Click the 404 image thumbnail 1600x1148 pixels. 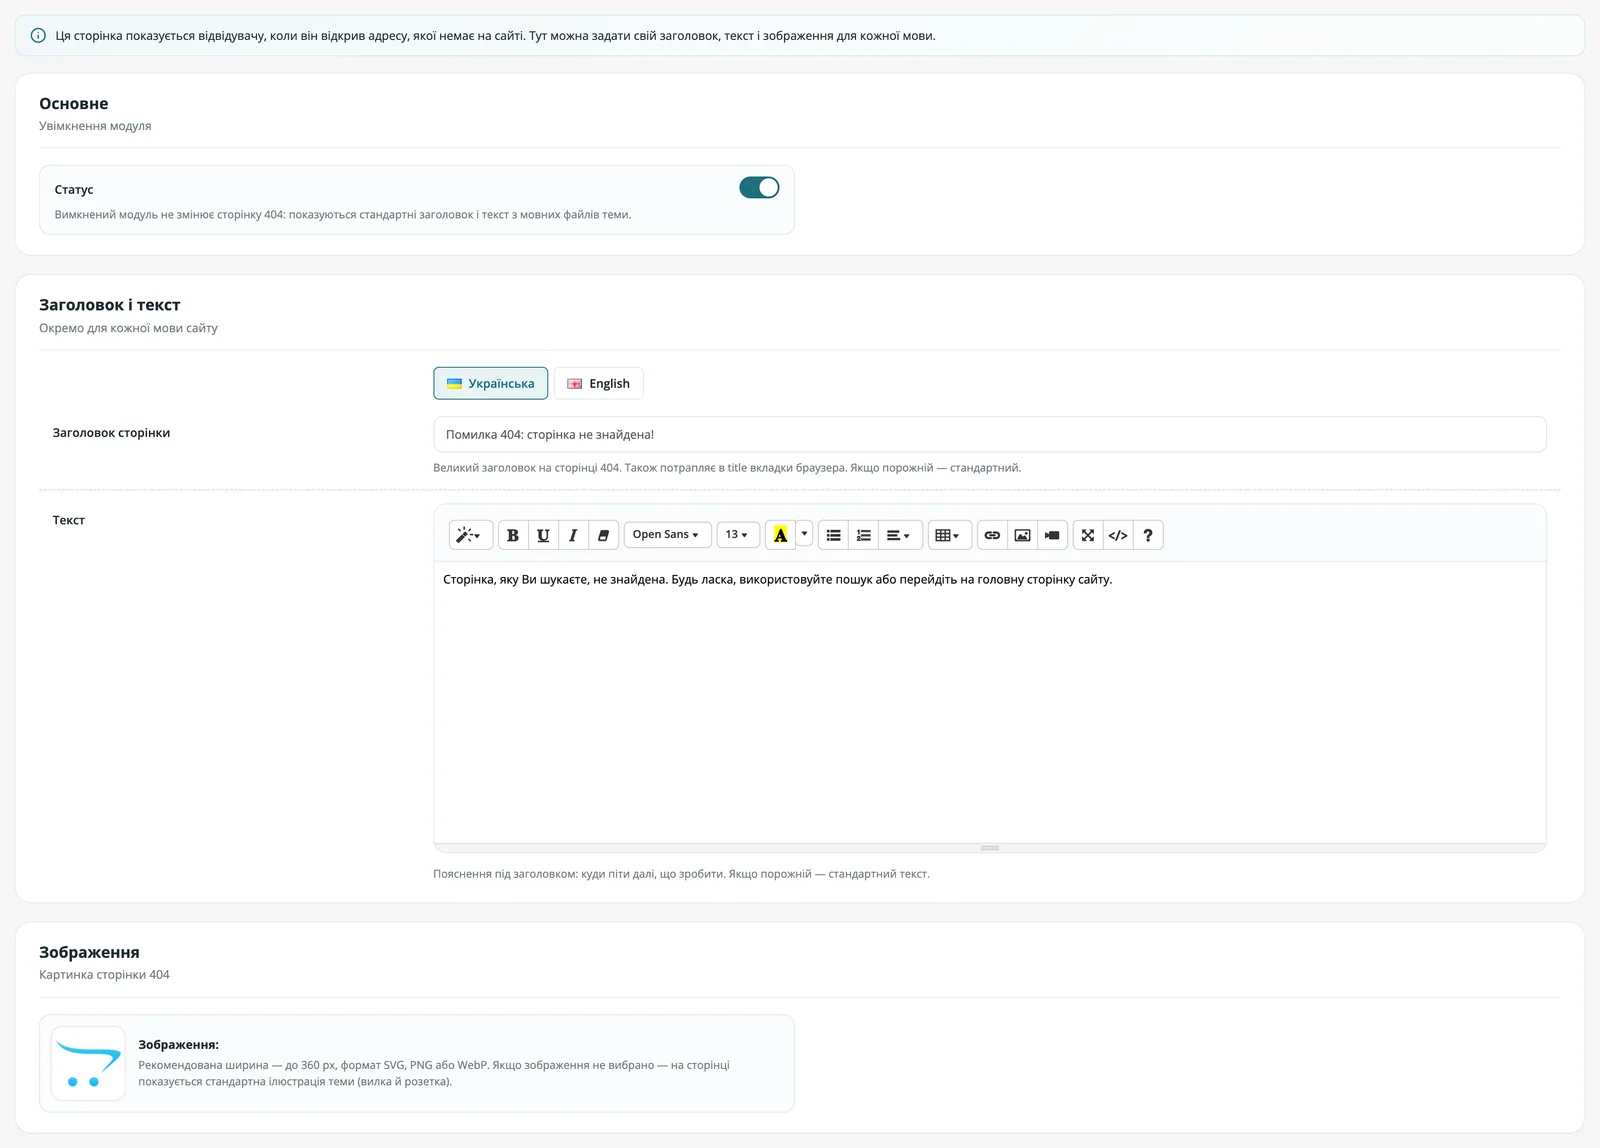[x=88, y=1063]
